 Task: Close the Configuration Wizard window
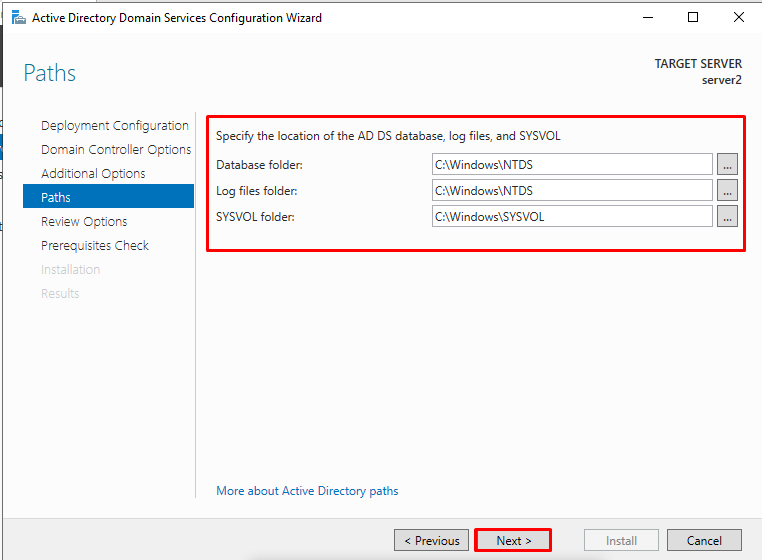tap(739, 18)
